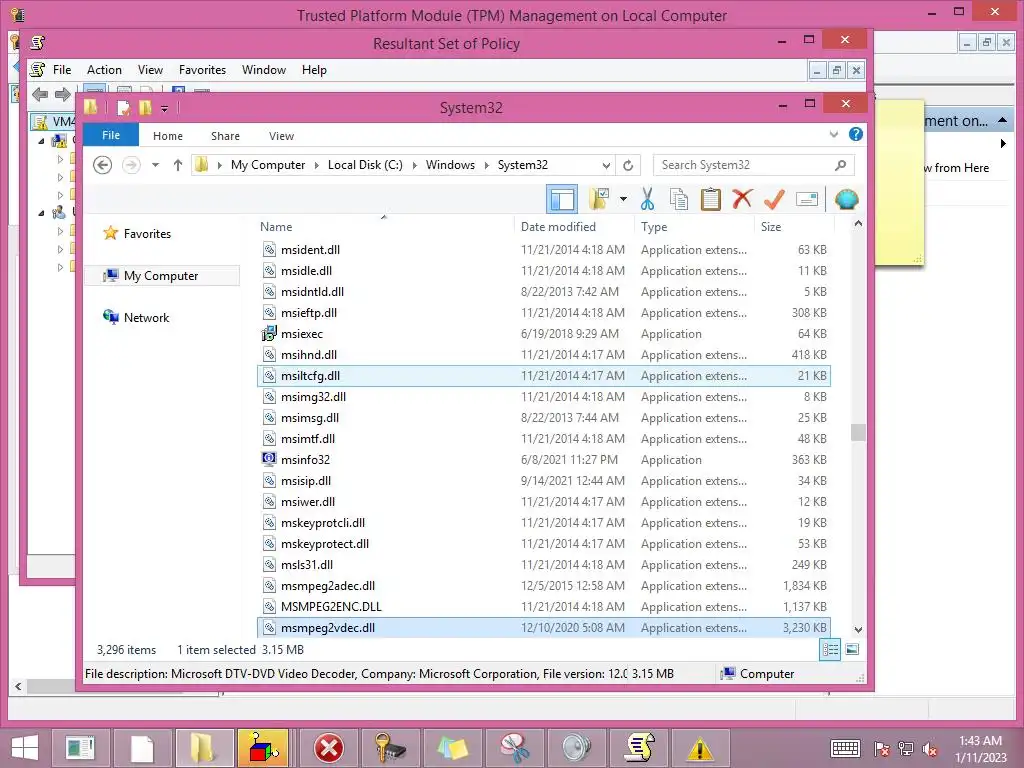Refresh the System32 folder view

click(628, 165)
